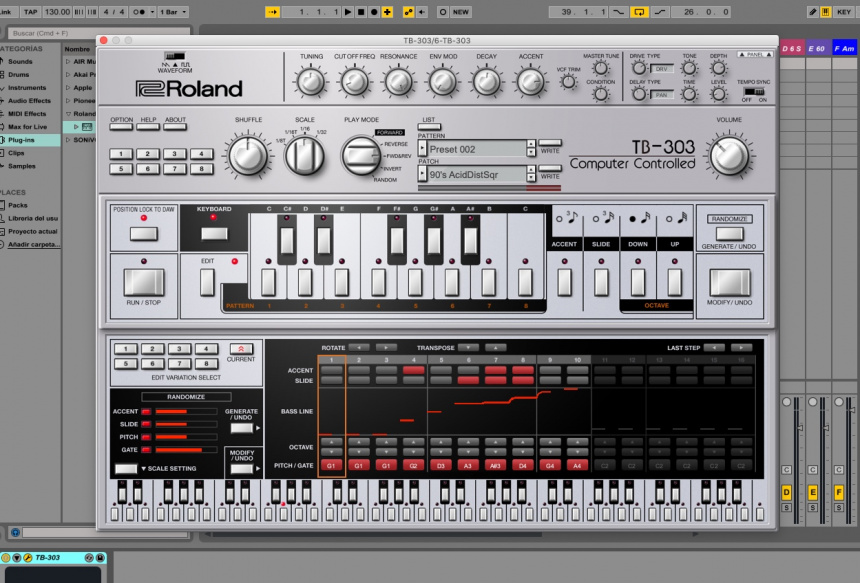Click the OPTION button
Viewport: 860px width, 583px height.
(x=121, y=125)
